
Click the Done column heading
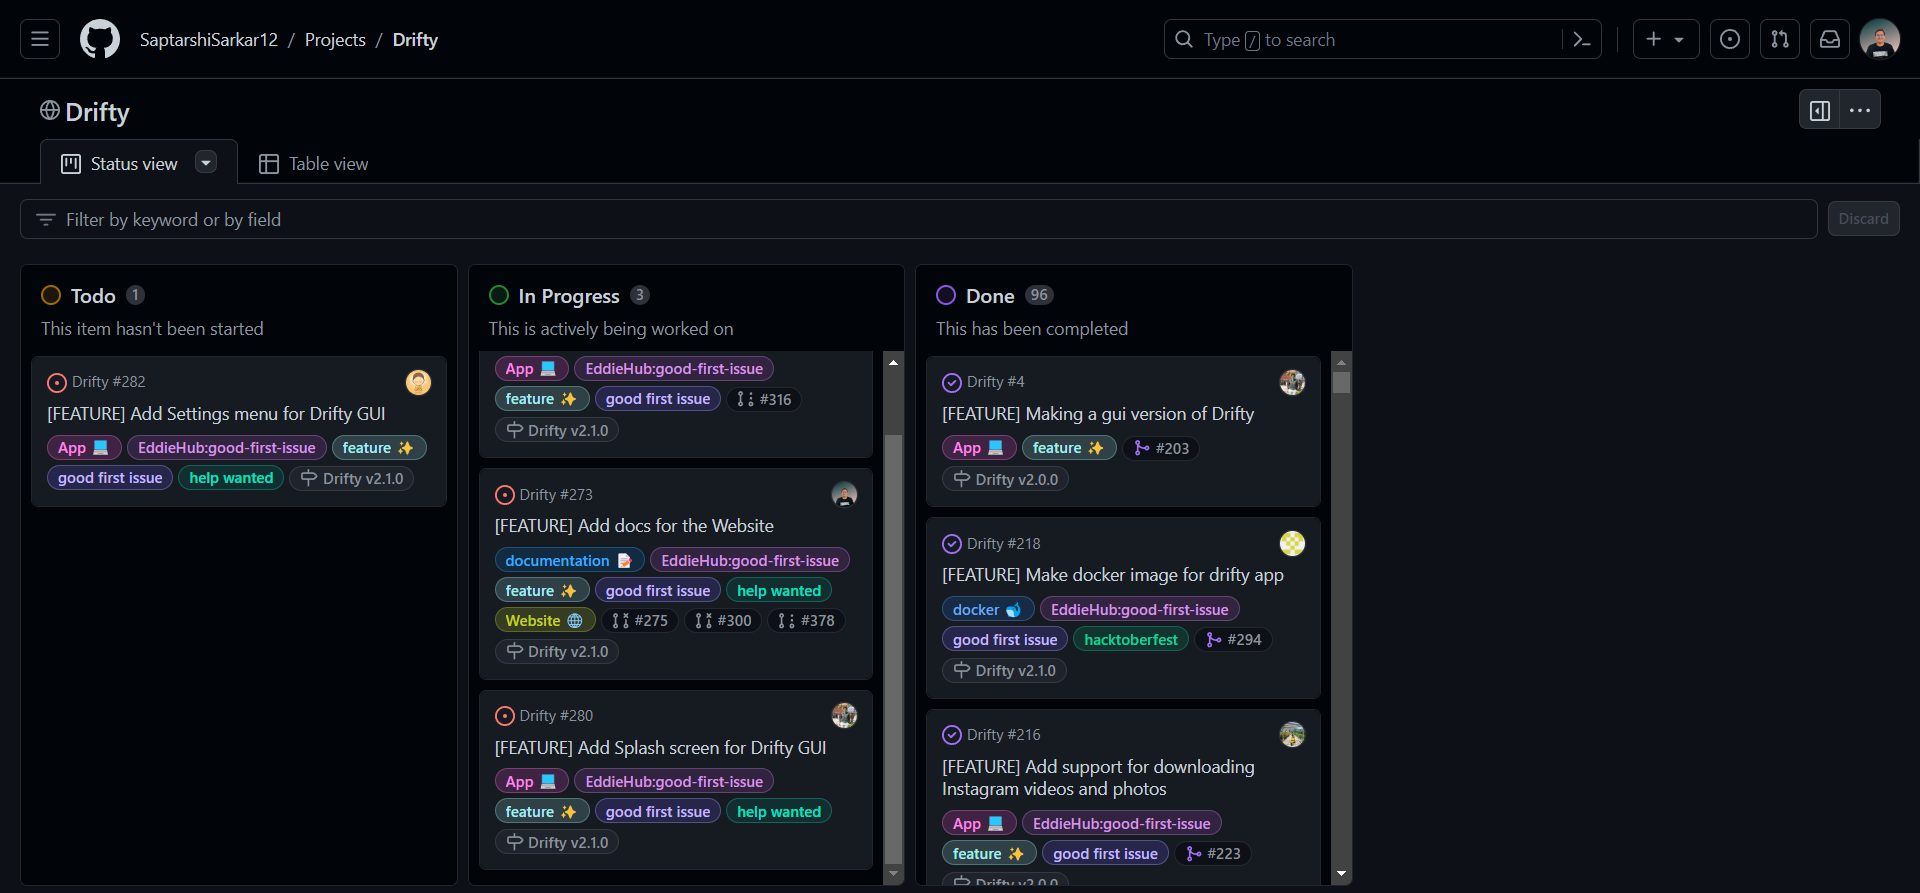(990, 295)
